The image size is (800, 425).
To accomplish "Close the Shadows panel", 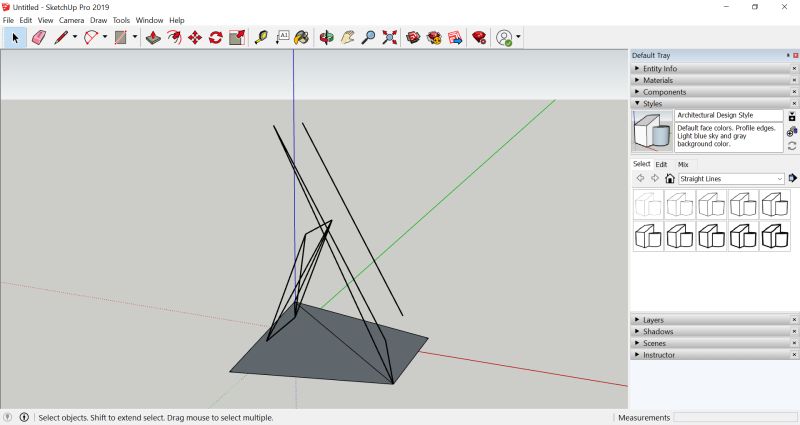I will (794, 332).
